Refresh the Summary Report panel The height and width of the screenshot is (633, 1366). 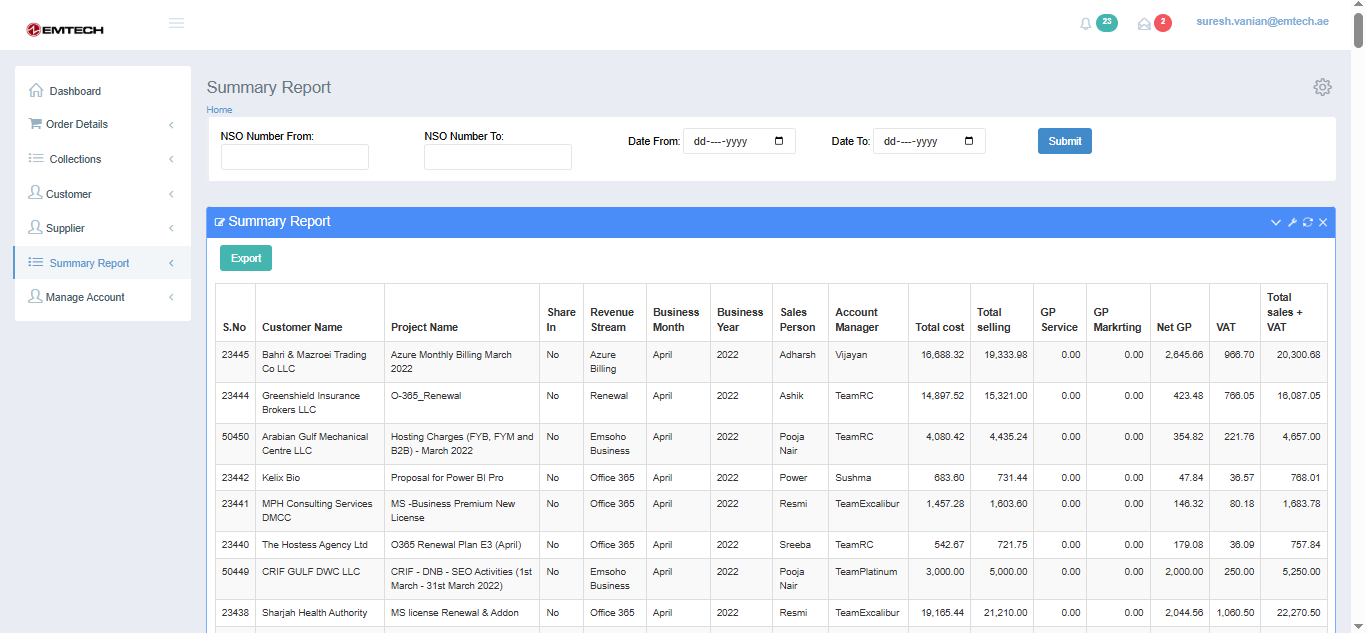(1307, 222)
